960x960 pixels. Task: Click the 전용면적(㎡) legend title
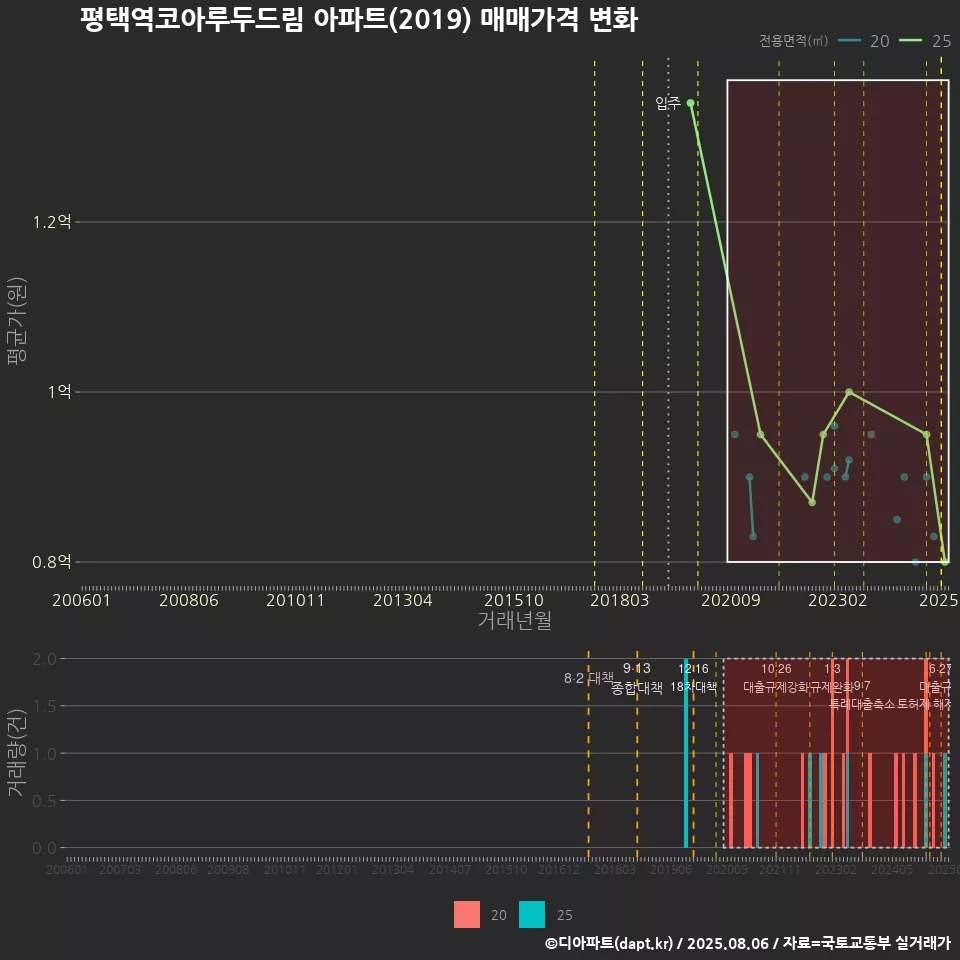coord(793,41)
